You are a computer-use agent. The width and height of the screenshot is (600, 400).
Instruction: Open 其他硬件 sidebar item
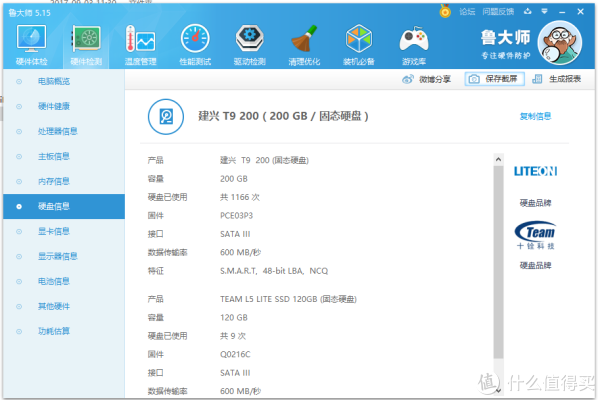(64, 306)
